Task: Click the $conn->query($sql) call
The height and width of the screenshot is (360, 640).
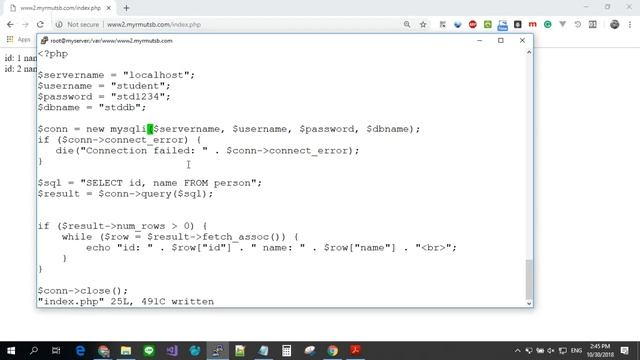Action: 153,194
